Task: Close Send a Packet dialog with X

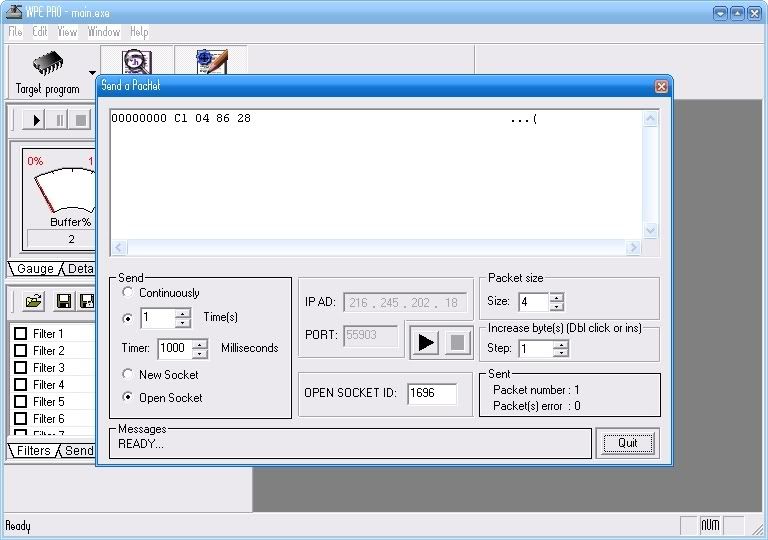Action: click(661, 87)
